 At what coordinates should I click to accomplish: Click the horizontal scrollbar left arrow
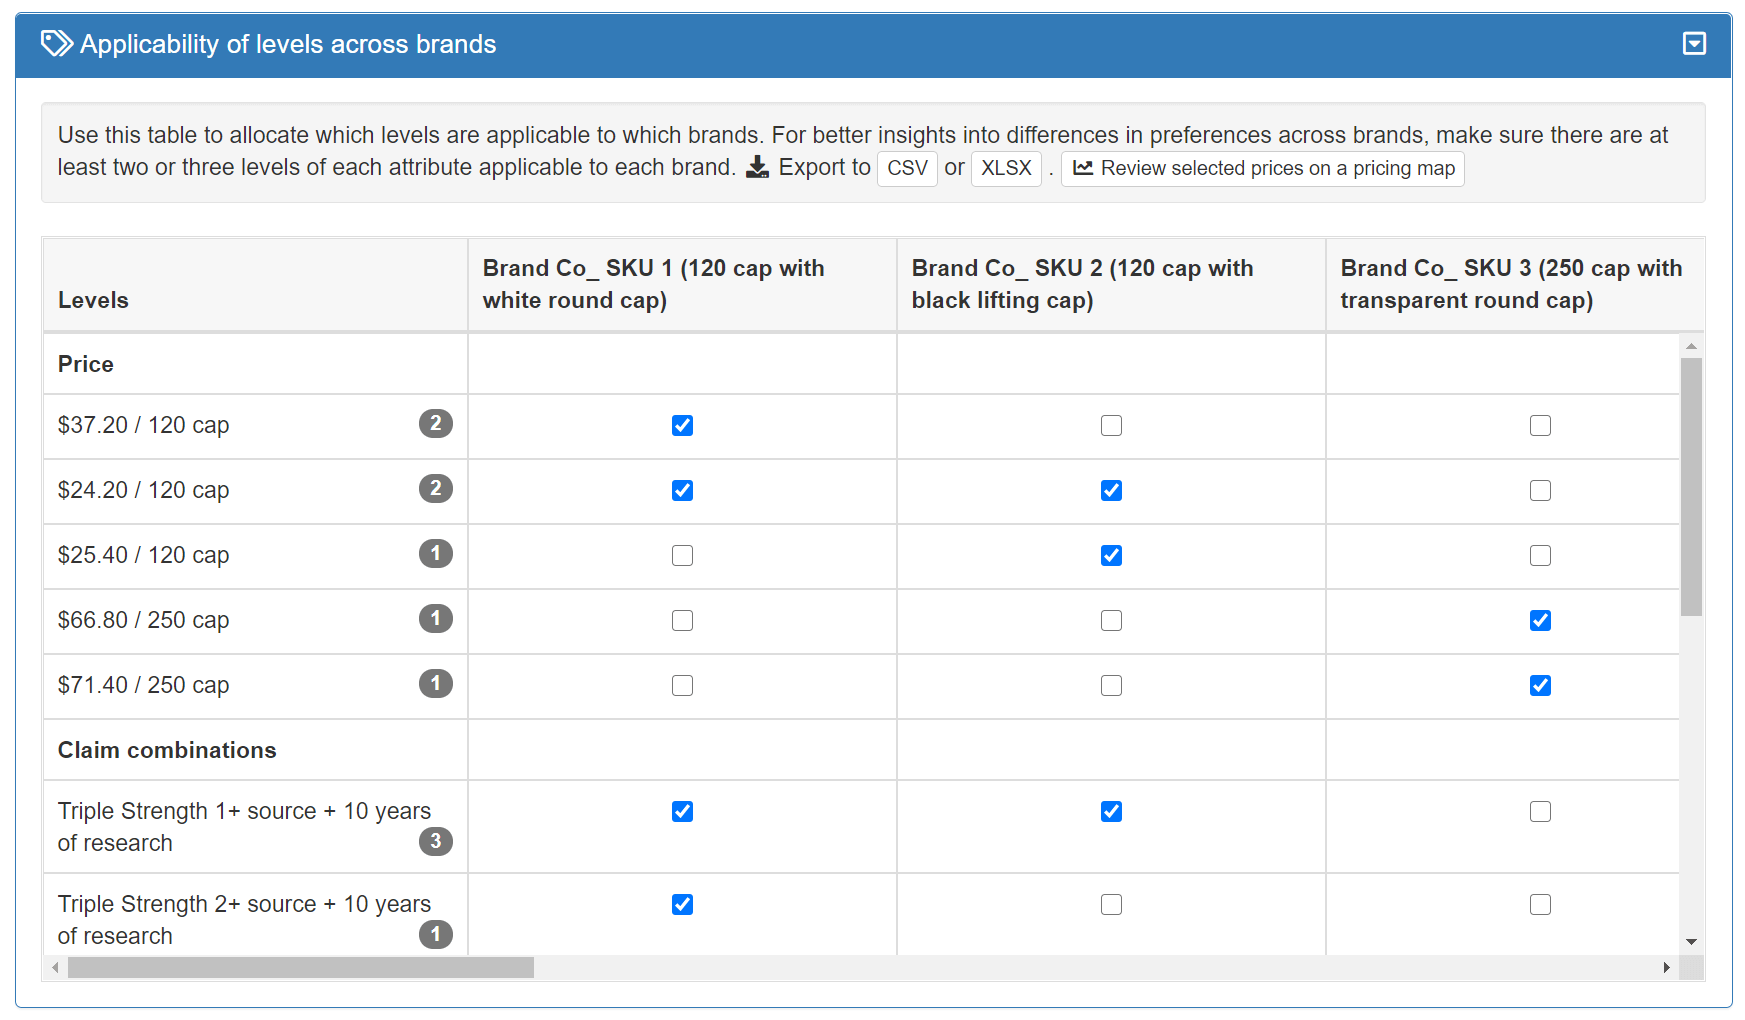[x=55, y=967]
